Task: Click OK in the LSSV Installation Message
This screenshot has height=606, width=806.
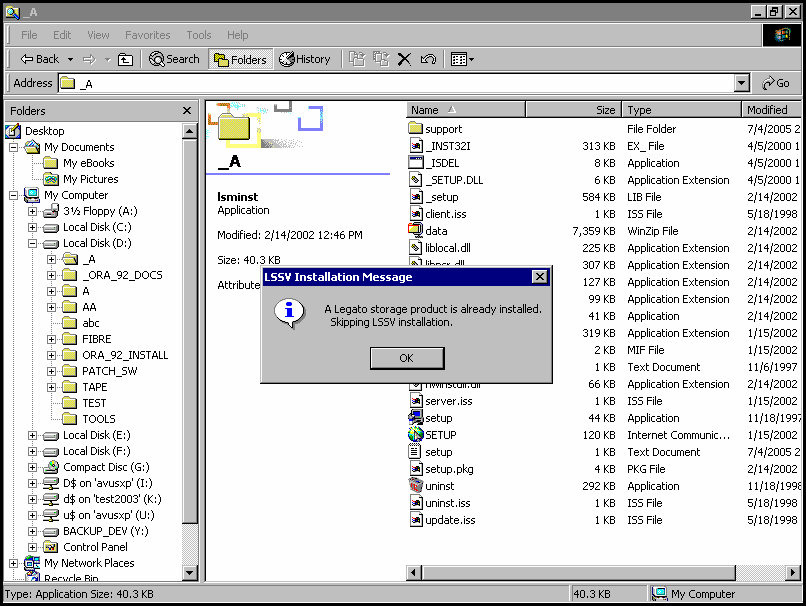Action: click(x=407, y=358)
